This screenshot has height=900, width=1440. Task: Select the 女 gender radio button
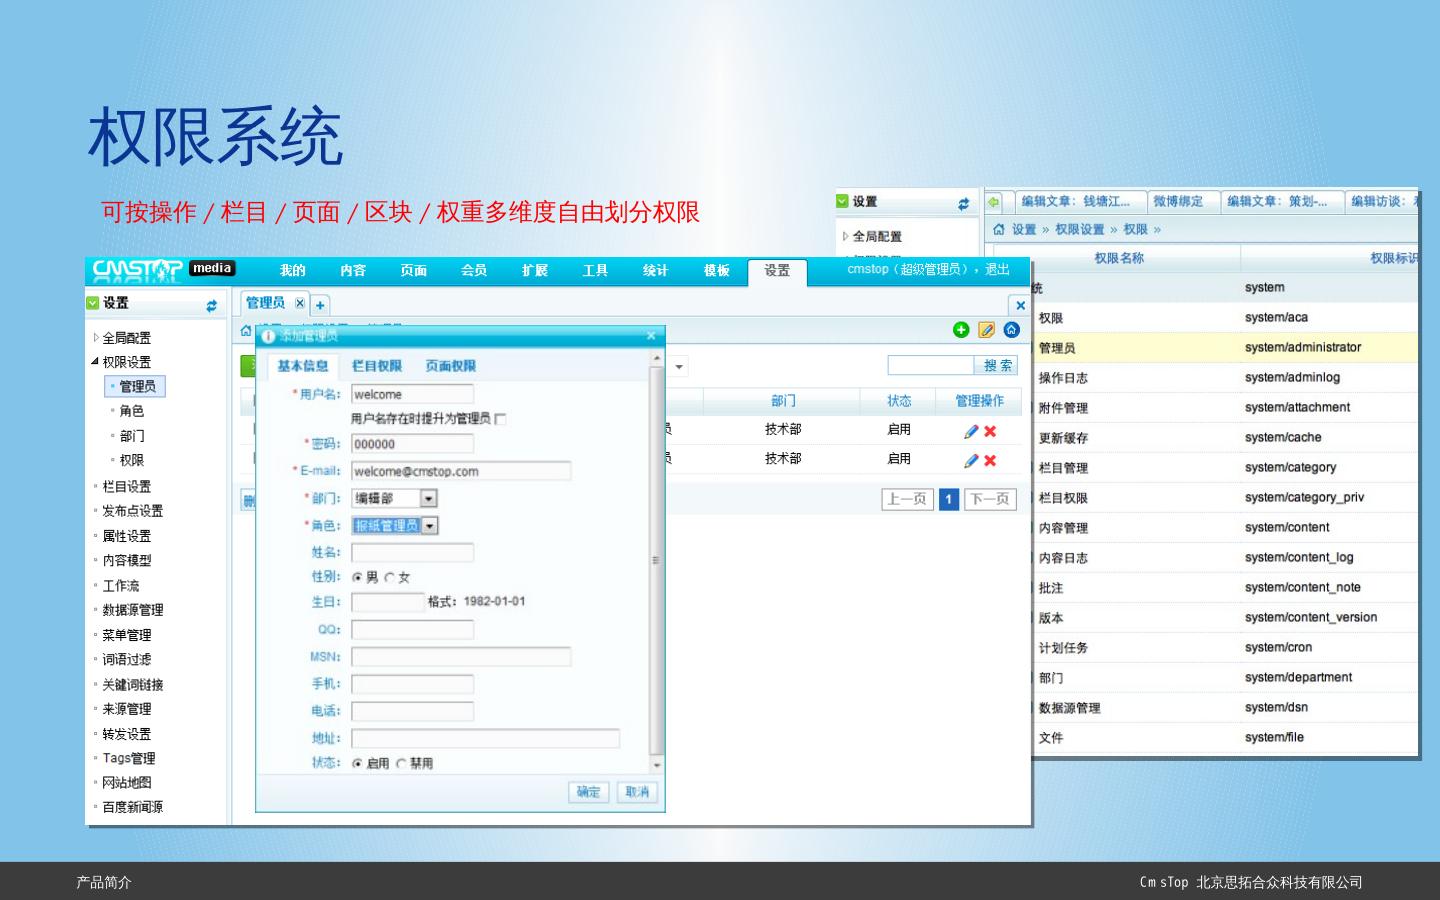coord(390,578)
